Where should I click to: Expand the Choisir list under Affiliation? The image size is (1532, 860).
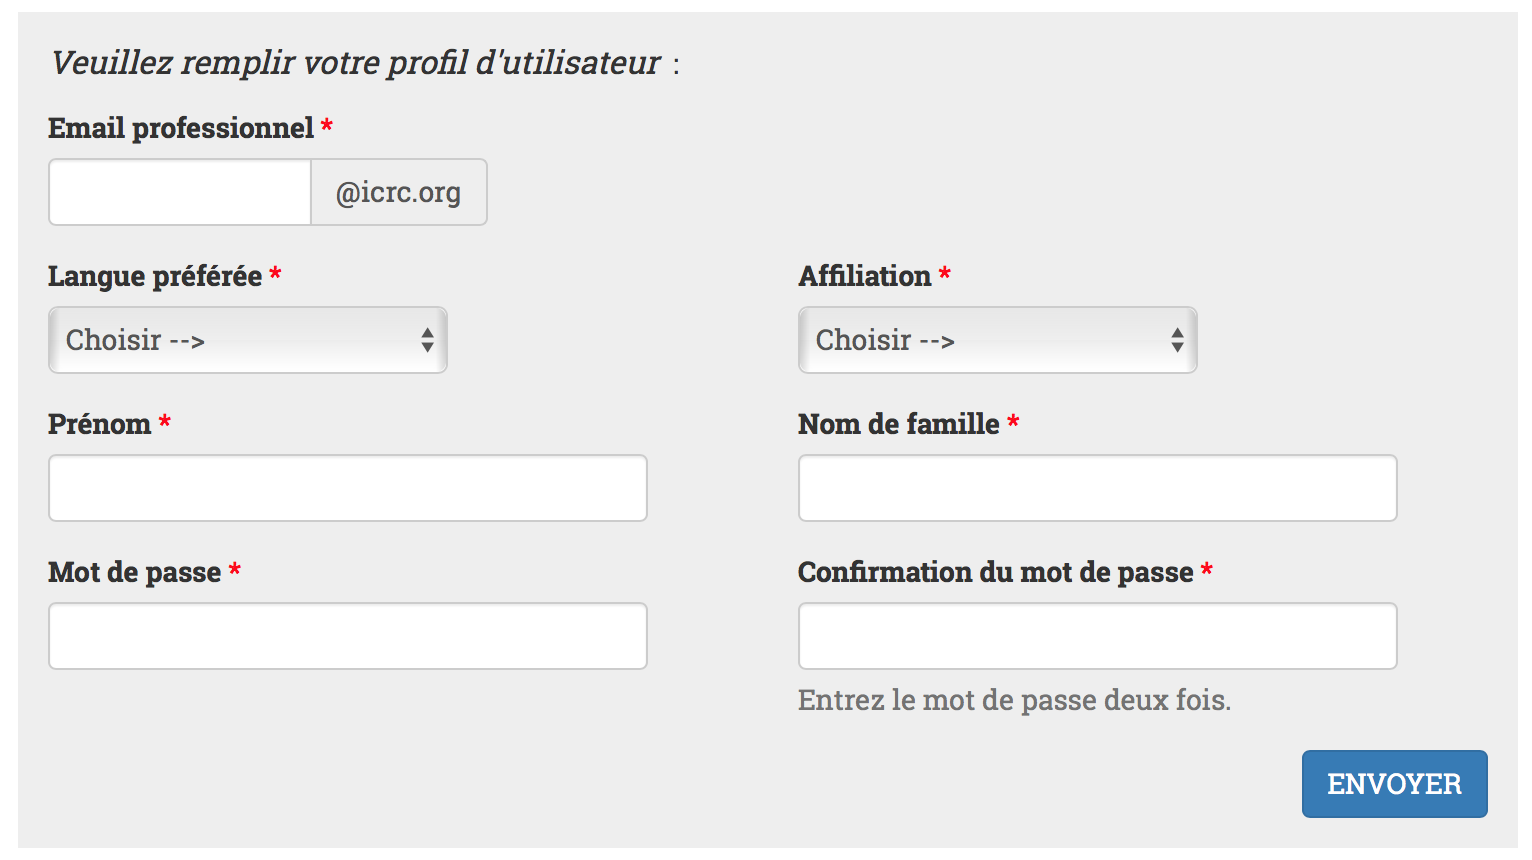point(997,340)
